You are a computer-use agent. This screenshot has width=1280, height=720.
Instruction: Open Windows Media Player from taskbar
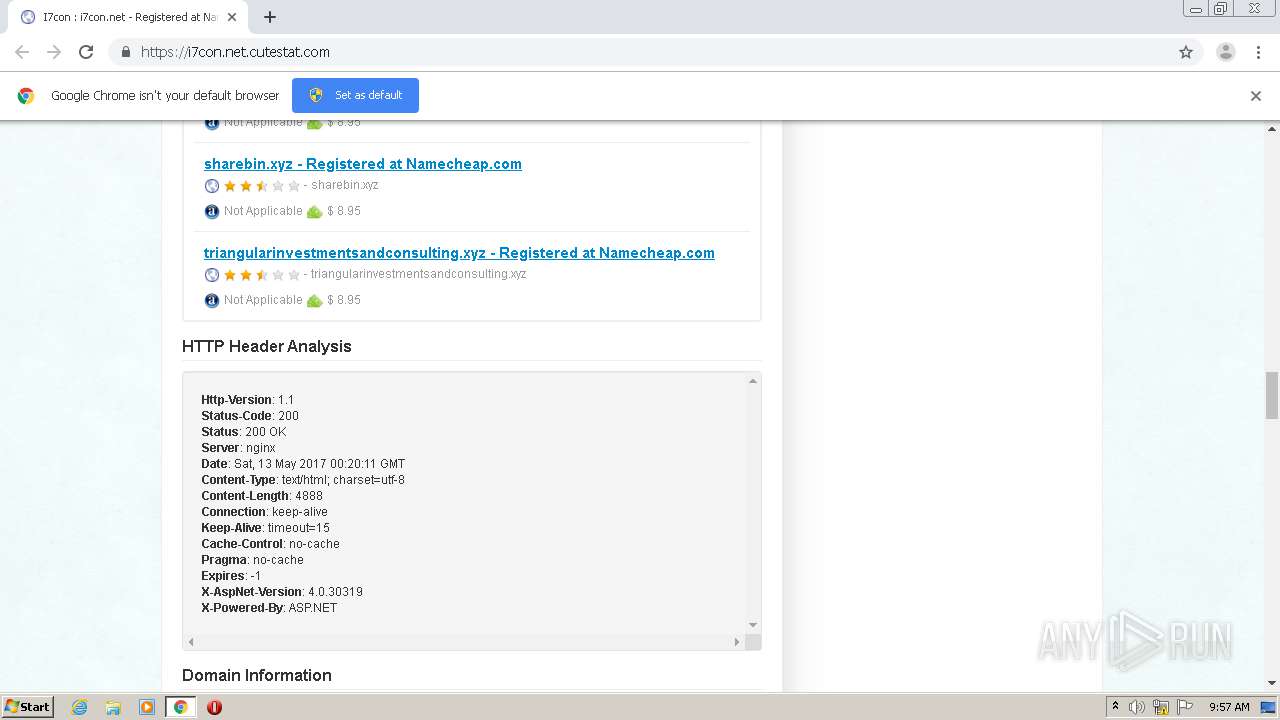tap(147, 707)
